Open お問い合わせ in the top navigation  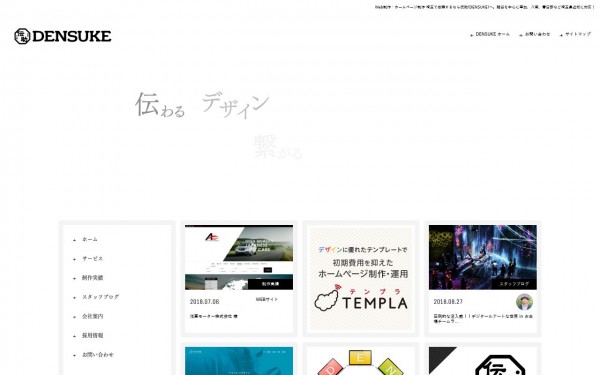tap(537, 34)
